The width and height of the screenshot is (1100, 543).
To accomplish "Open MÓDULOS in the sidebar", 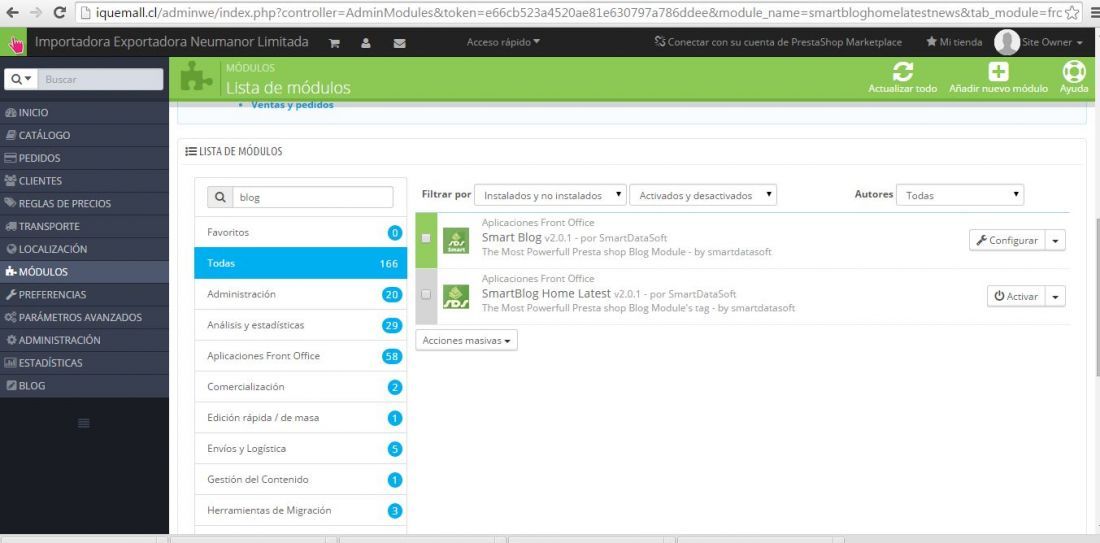I will pyautogui.click(x=84, y=272).
